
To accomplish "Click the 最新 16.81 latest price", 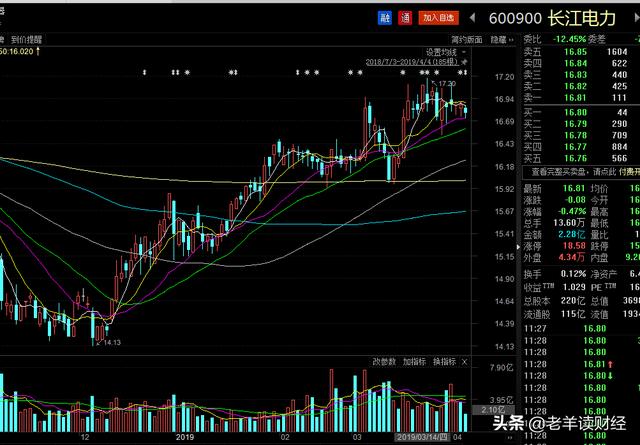I will pos(575,188).
